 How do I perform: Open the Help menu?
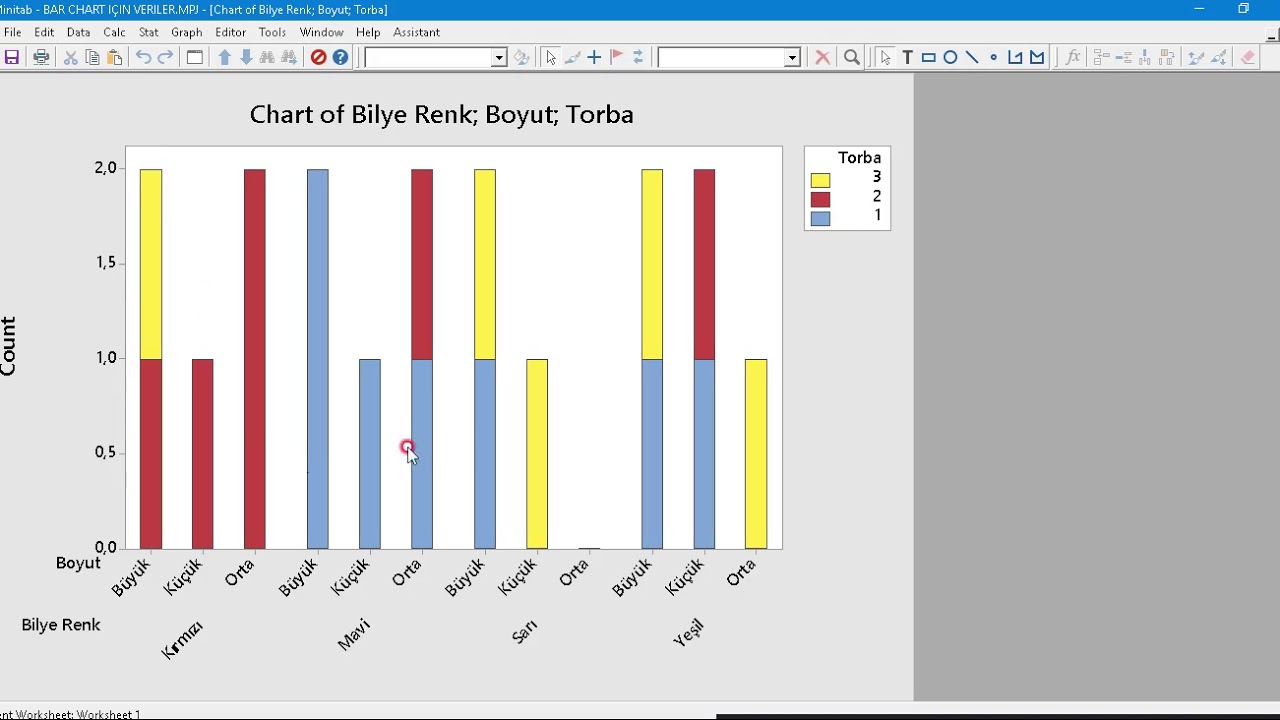tap(368, 32)
